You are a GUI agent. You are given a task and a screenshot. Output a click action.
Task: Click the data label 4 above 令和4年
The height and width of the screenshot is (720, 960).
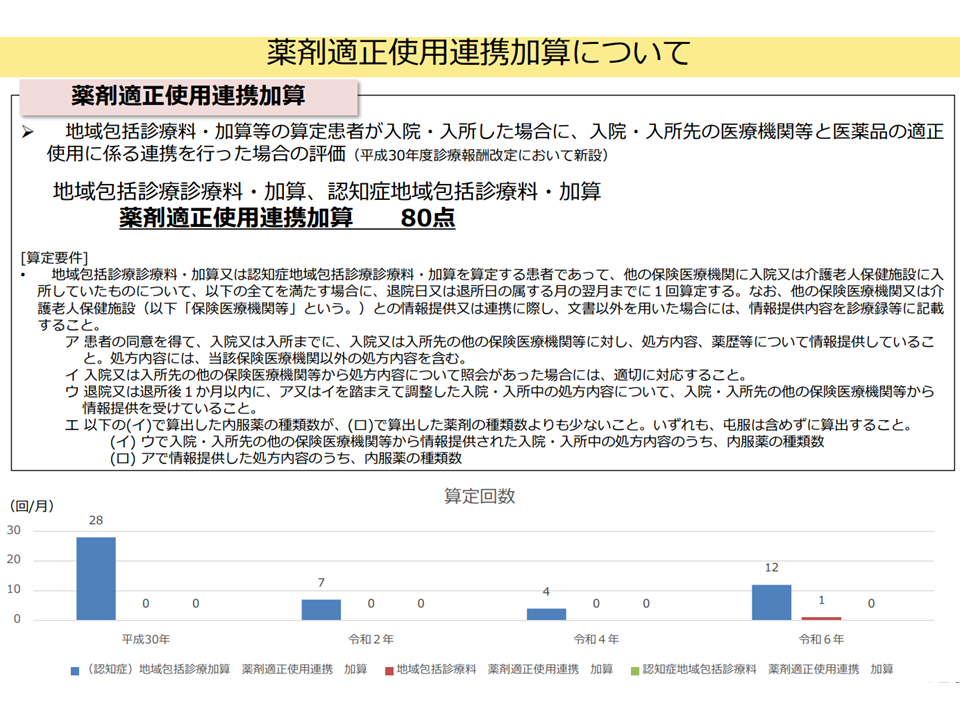pos(546,592)
